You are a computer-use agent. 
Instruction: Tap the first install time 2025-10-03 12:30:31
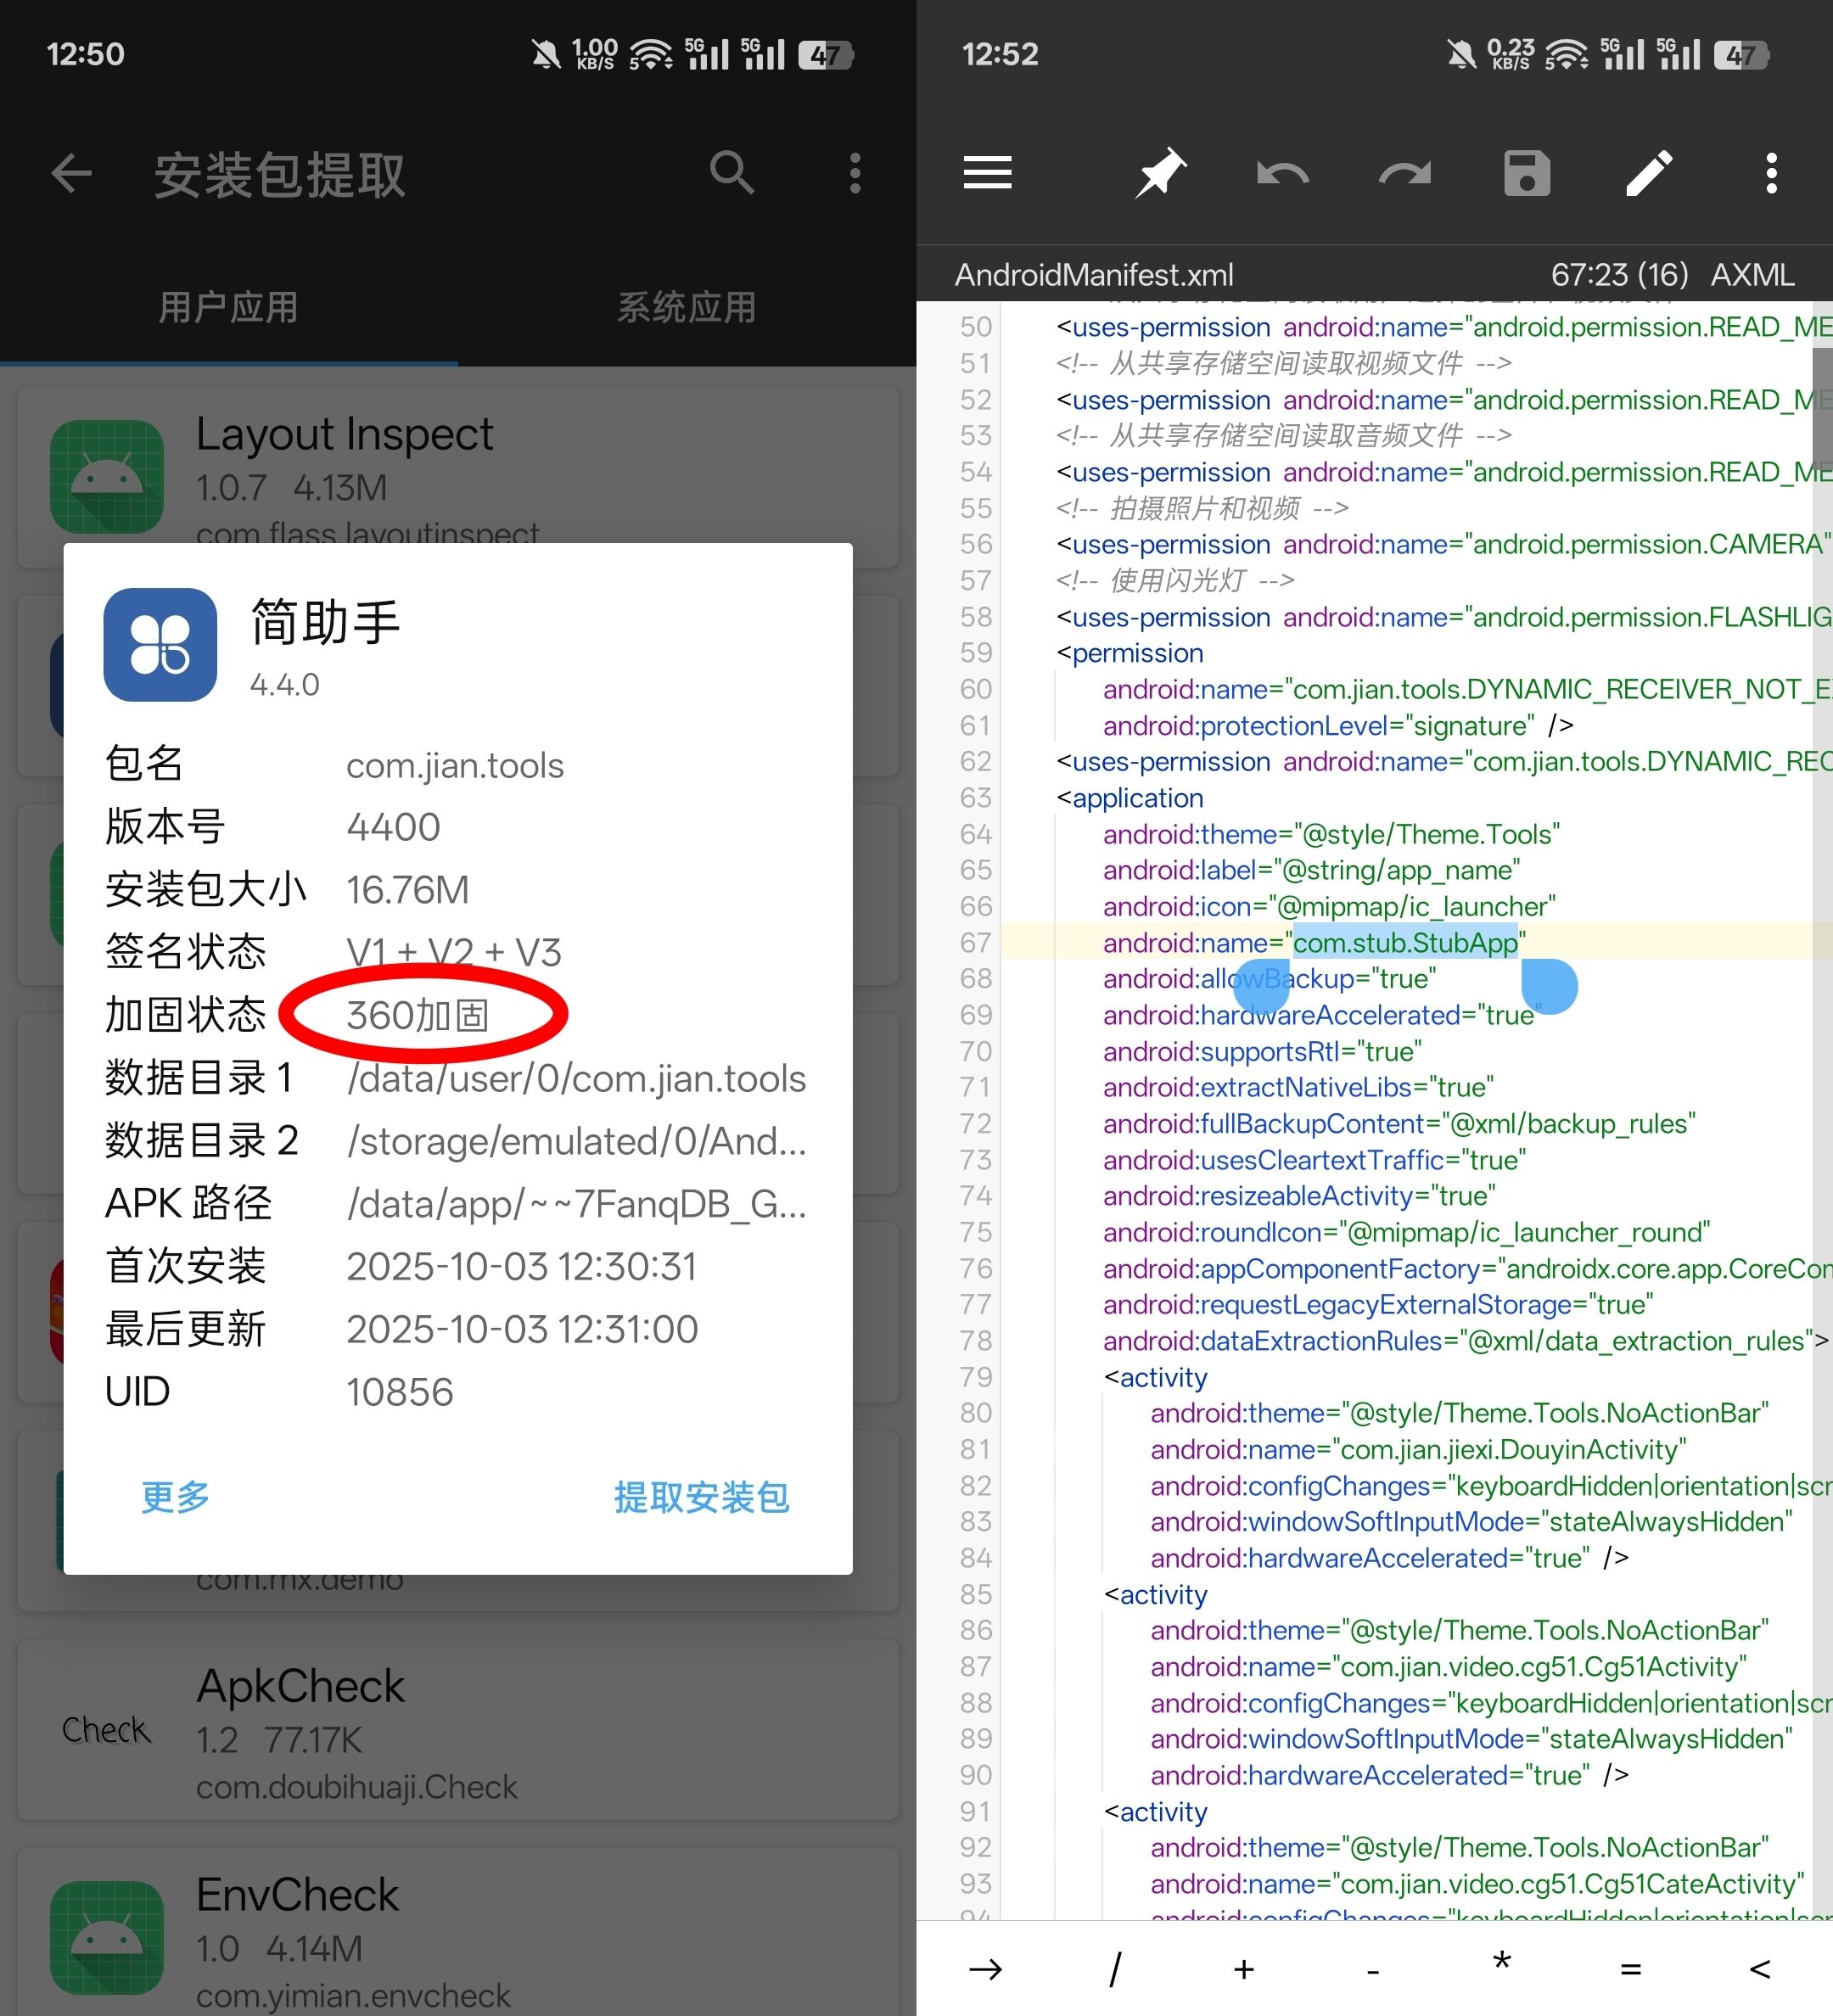pos(521,1267)
